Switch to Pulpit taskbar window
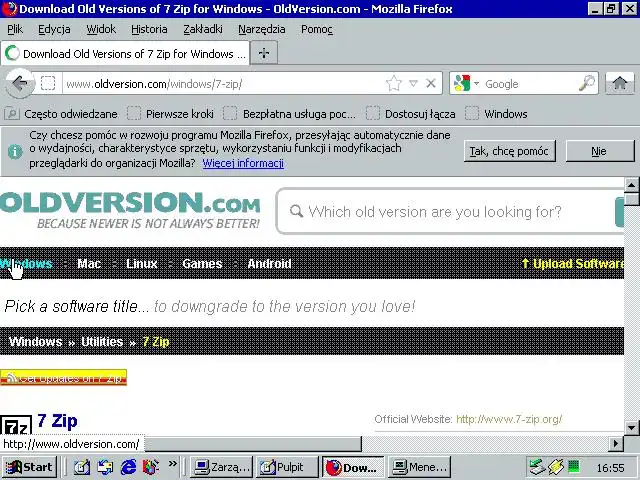 tap(287, 467)
